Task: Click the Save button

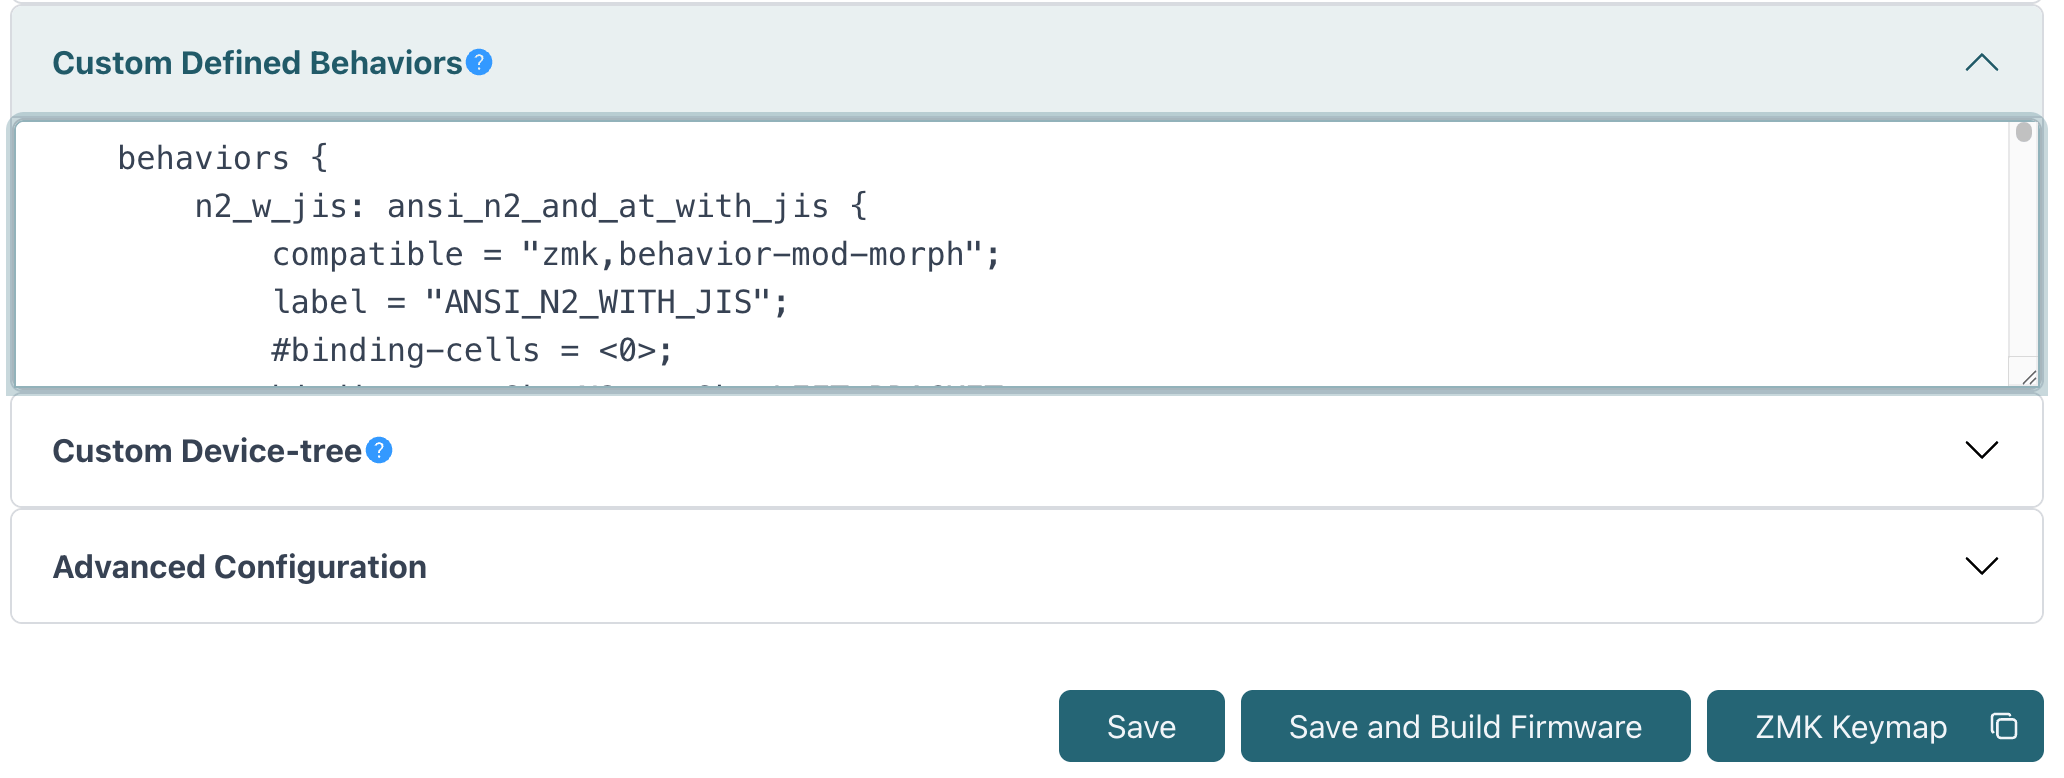Action: 1141,726
